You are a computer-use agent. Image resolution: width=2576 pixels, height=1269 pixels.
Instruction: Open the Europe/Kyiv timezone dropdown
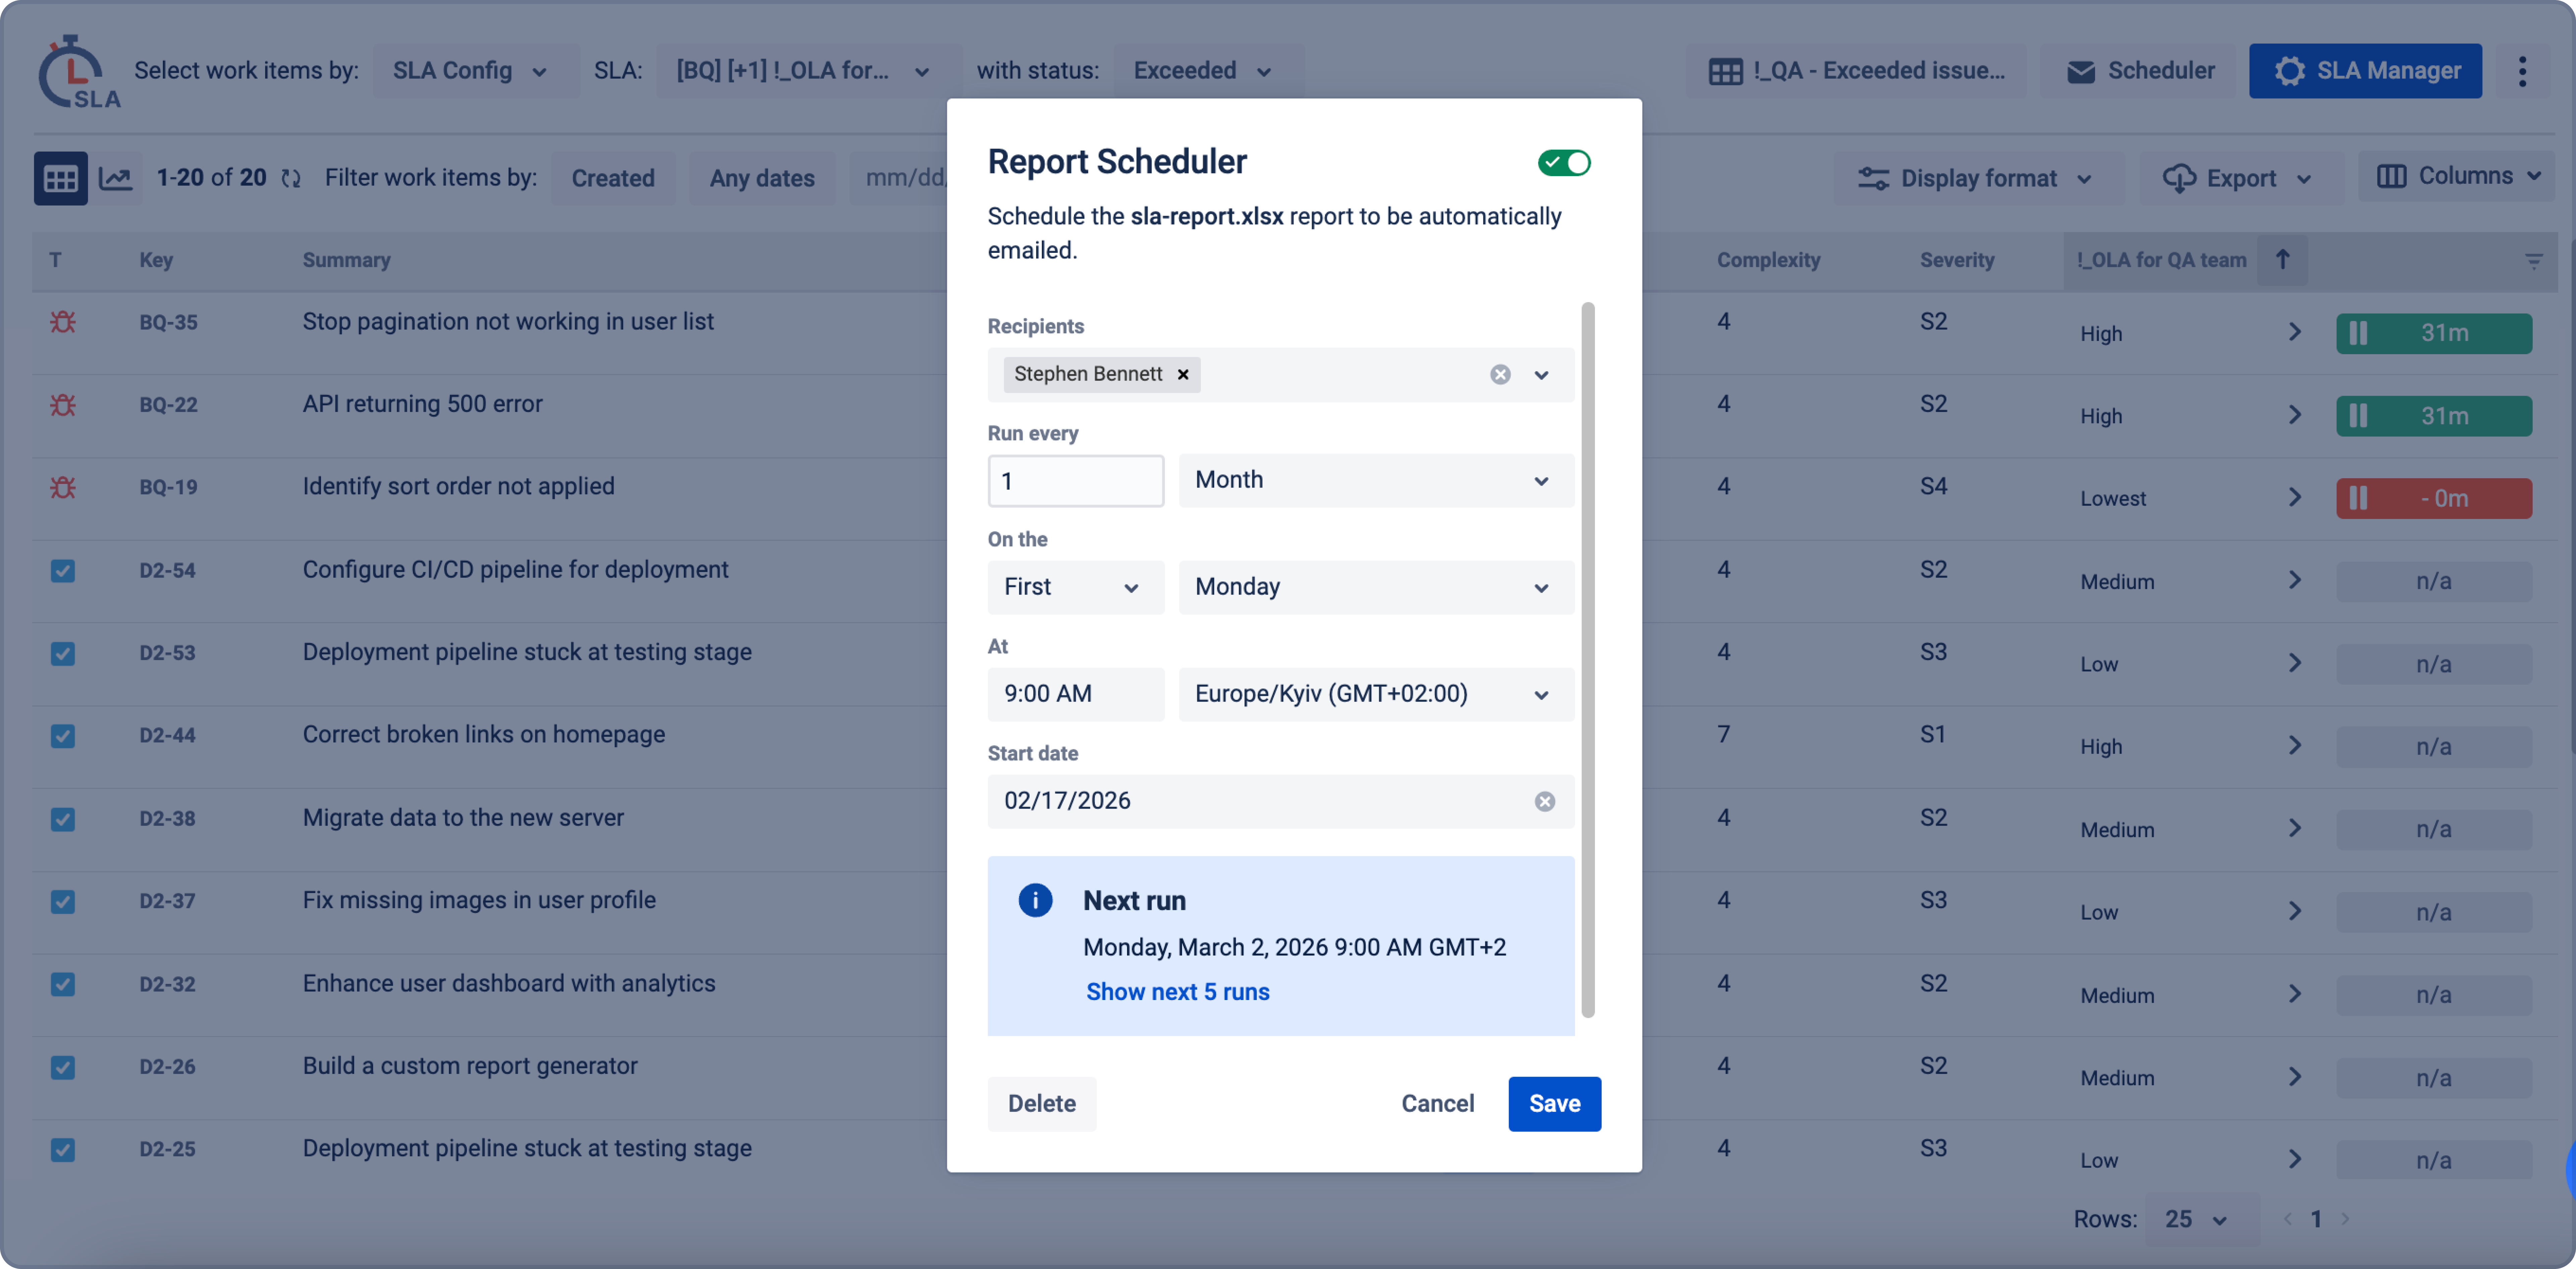1375,694
